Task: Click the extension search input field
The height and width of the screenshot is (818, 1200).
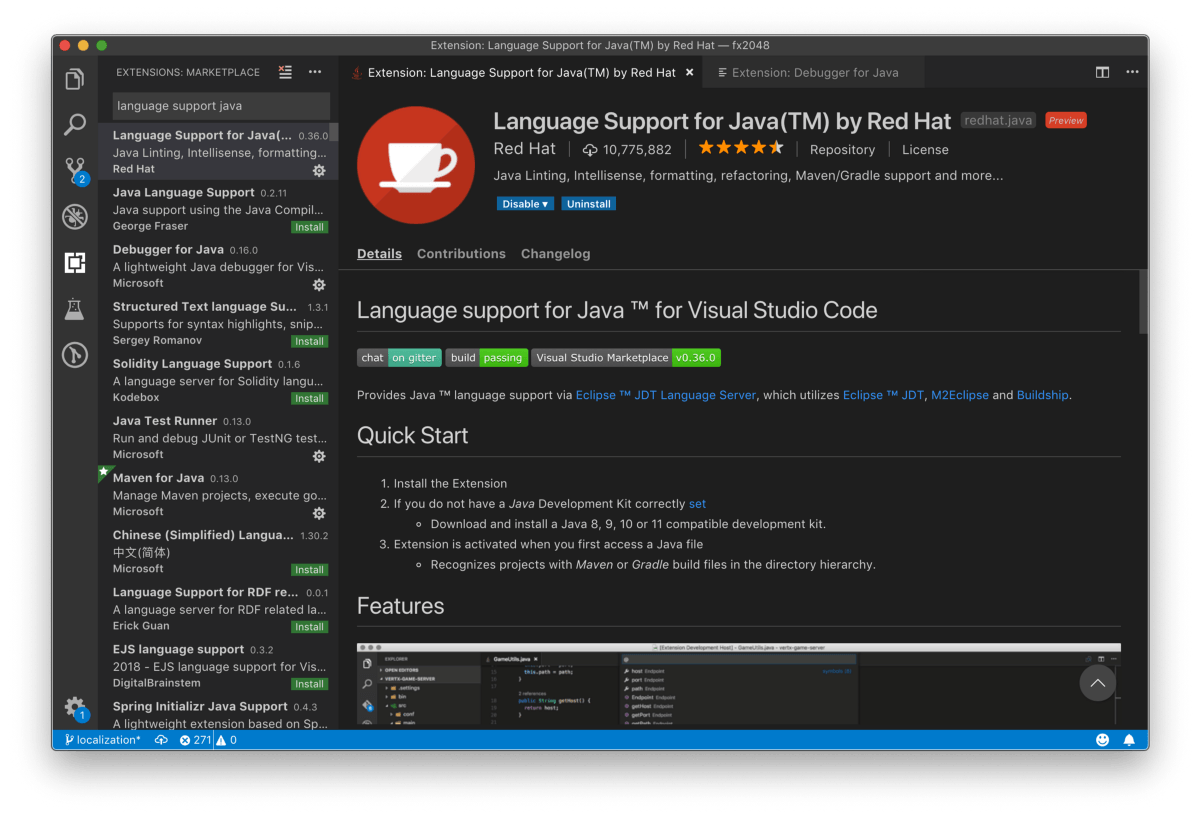Action: [220, 105]
